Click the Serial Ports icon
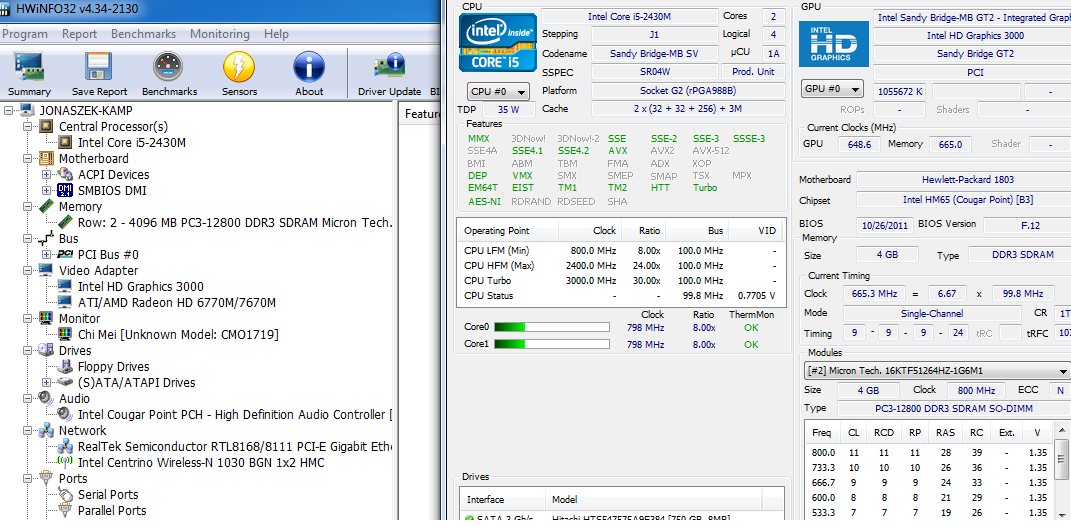Screen dimensions: 1071x527 coord(66,494)
